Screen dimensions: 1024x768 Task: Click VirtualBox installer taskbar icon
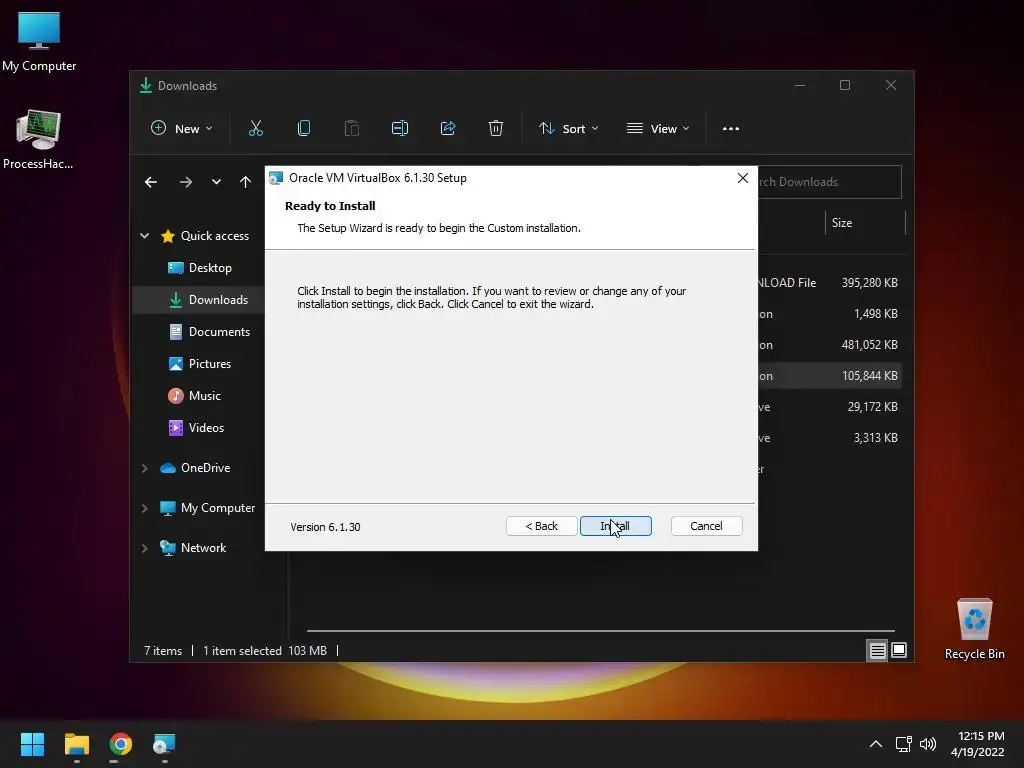164,744
